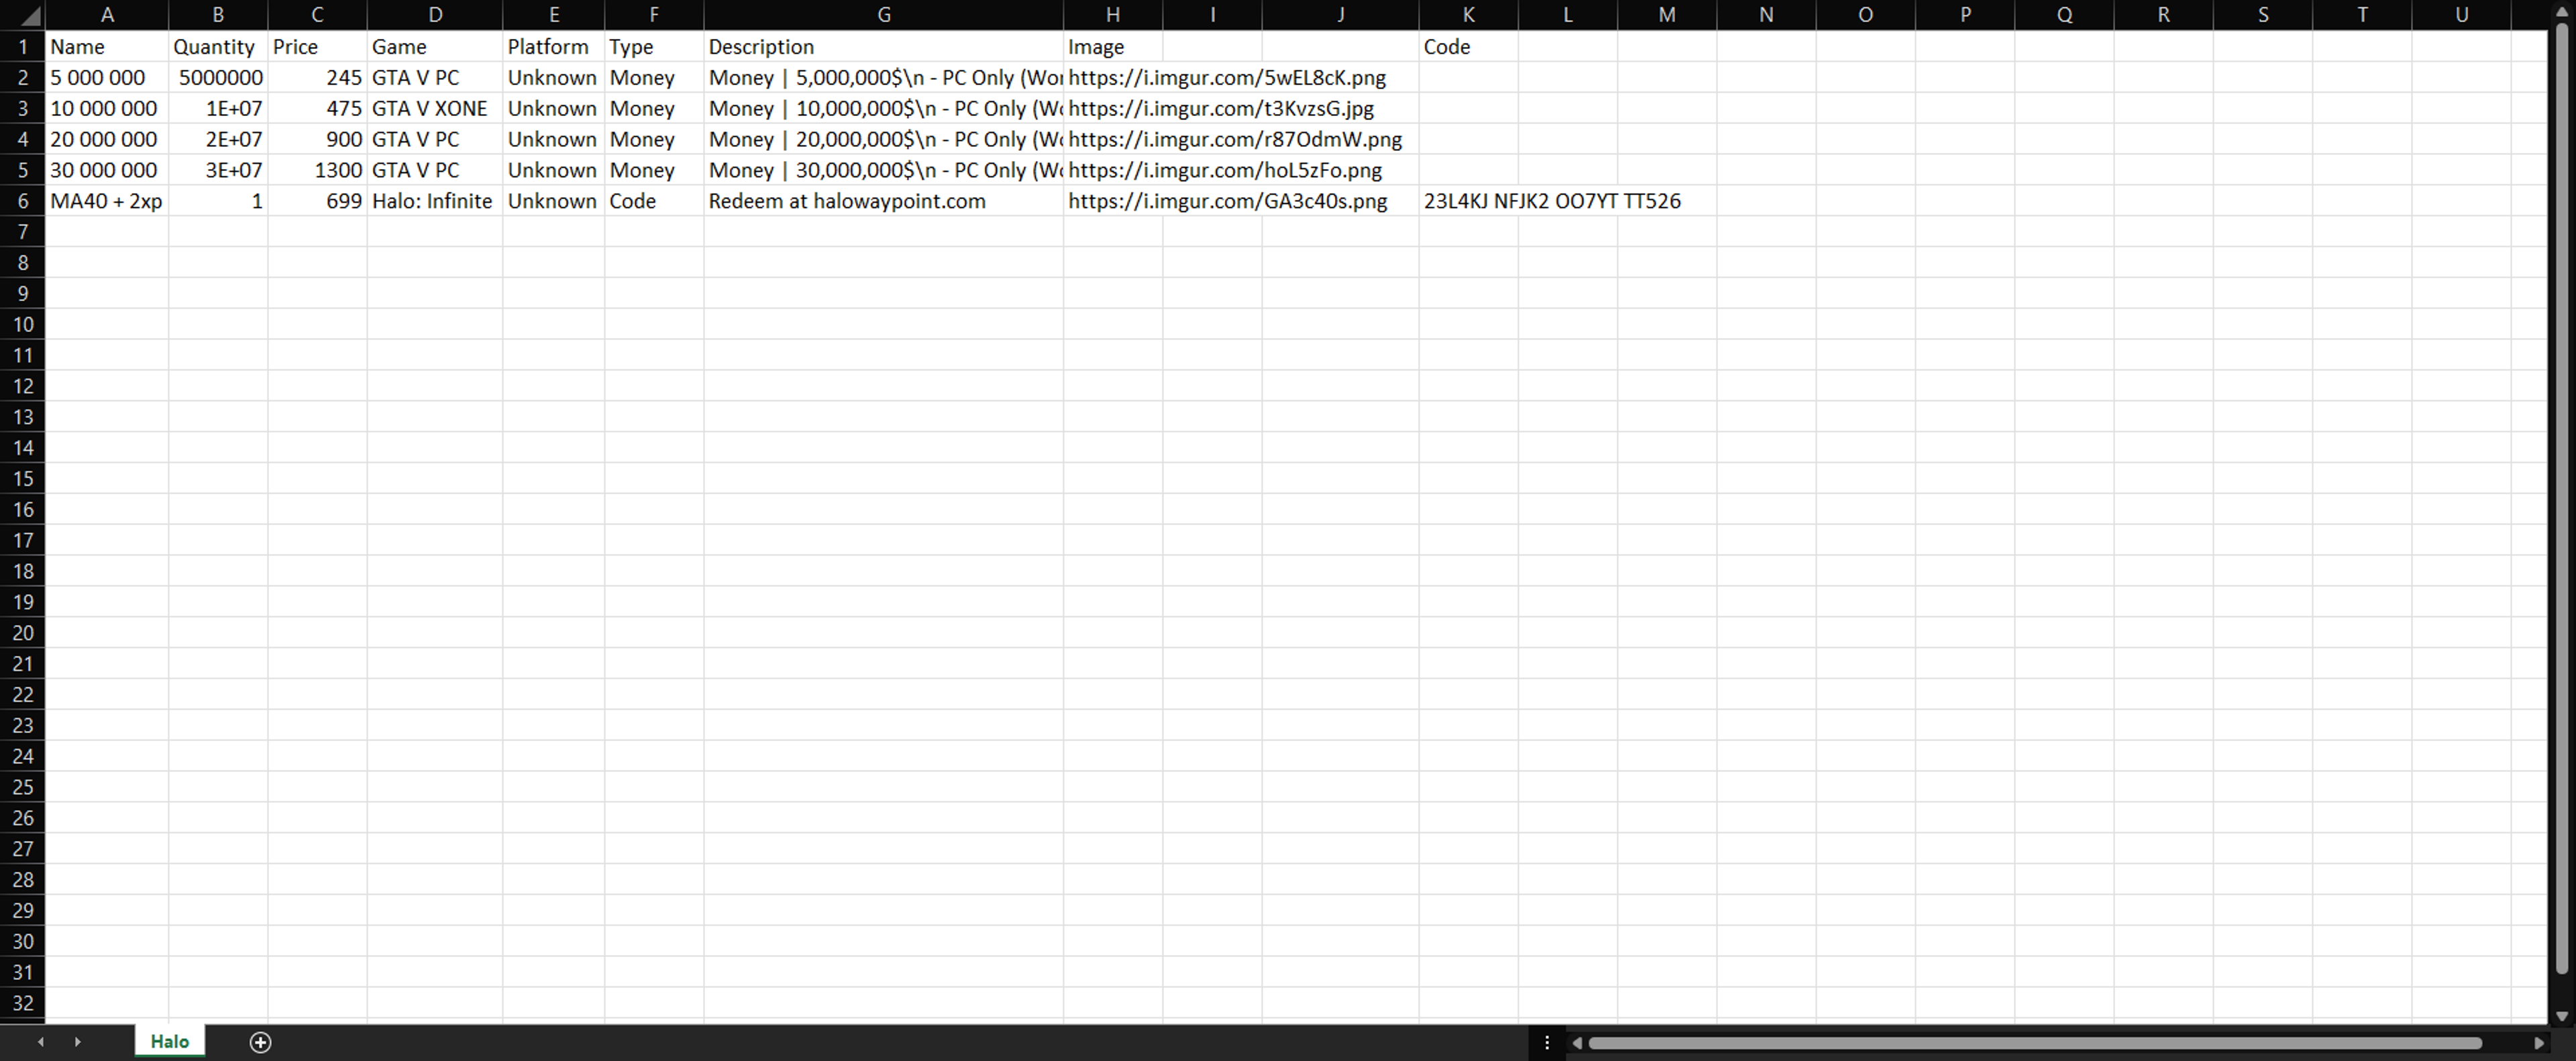The width and height of the screenshot is (2576, 1061).
Task: Select the GTA V XONE cell
Action: pos(435,109)
